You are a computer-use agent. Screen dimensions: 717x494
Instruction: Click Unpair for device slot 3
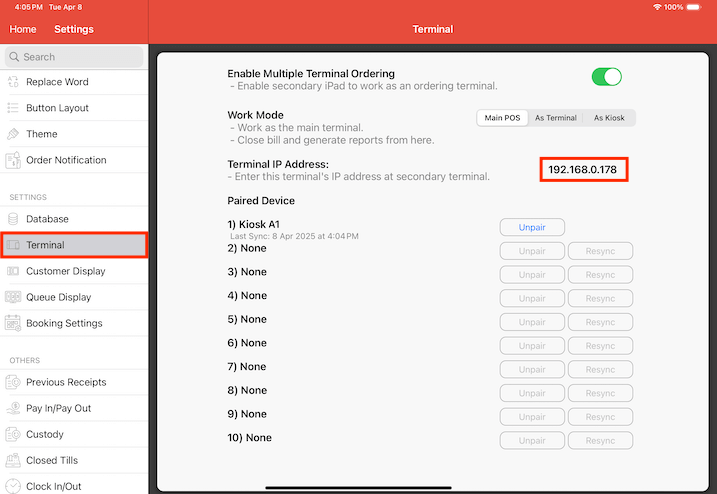(x=532, y=275)
